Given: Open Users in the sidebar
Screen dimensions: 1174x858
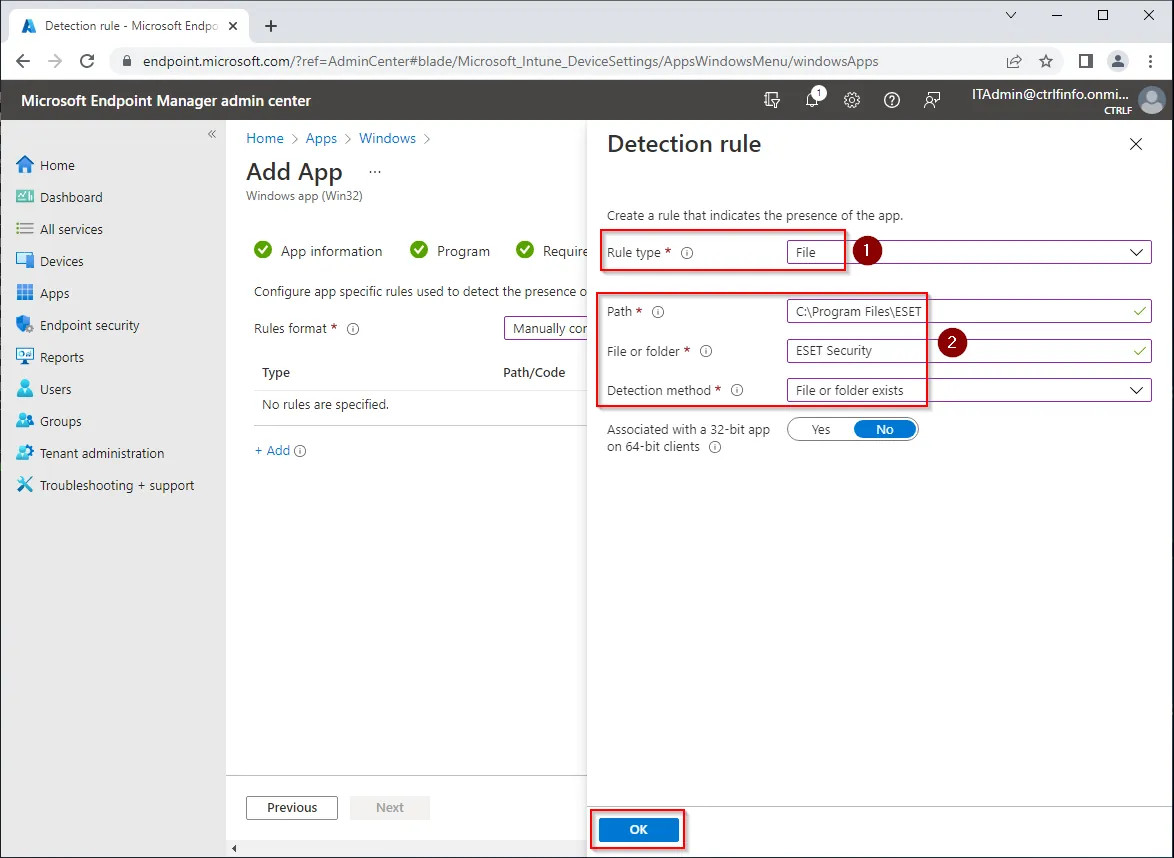Looking at the screenshot, I should (x=43, y=389).
